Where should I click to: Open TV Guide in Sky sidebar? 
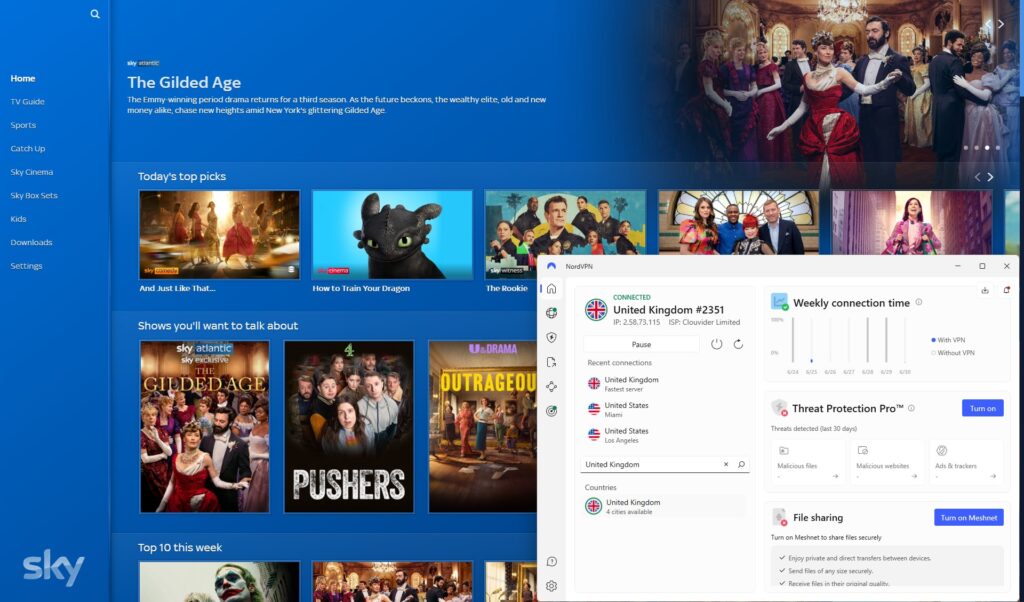tap(27, 102)
